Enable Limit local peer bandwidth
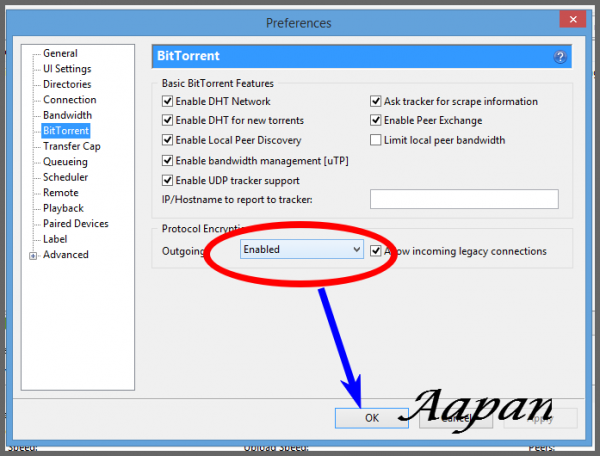The height and width of the screenshot is (456, 600). pos(375,140)
